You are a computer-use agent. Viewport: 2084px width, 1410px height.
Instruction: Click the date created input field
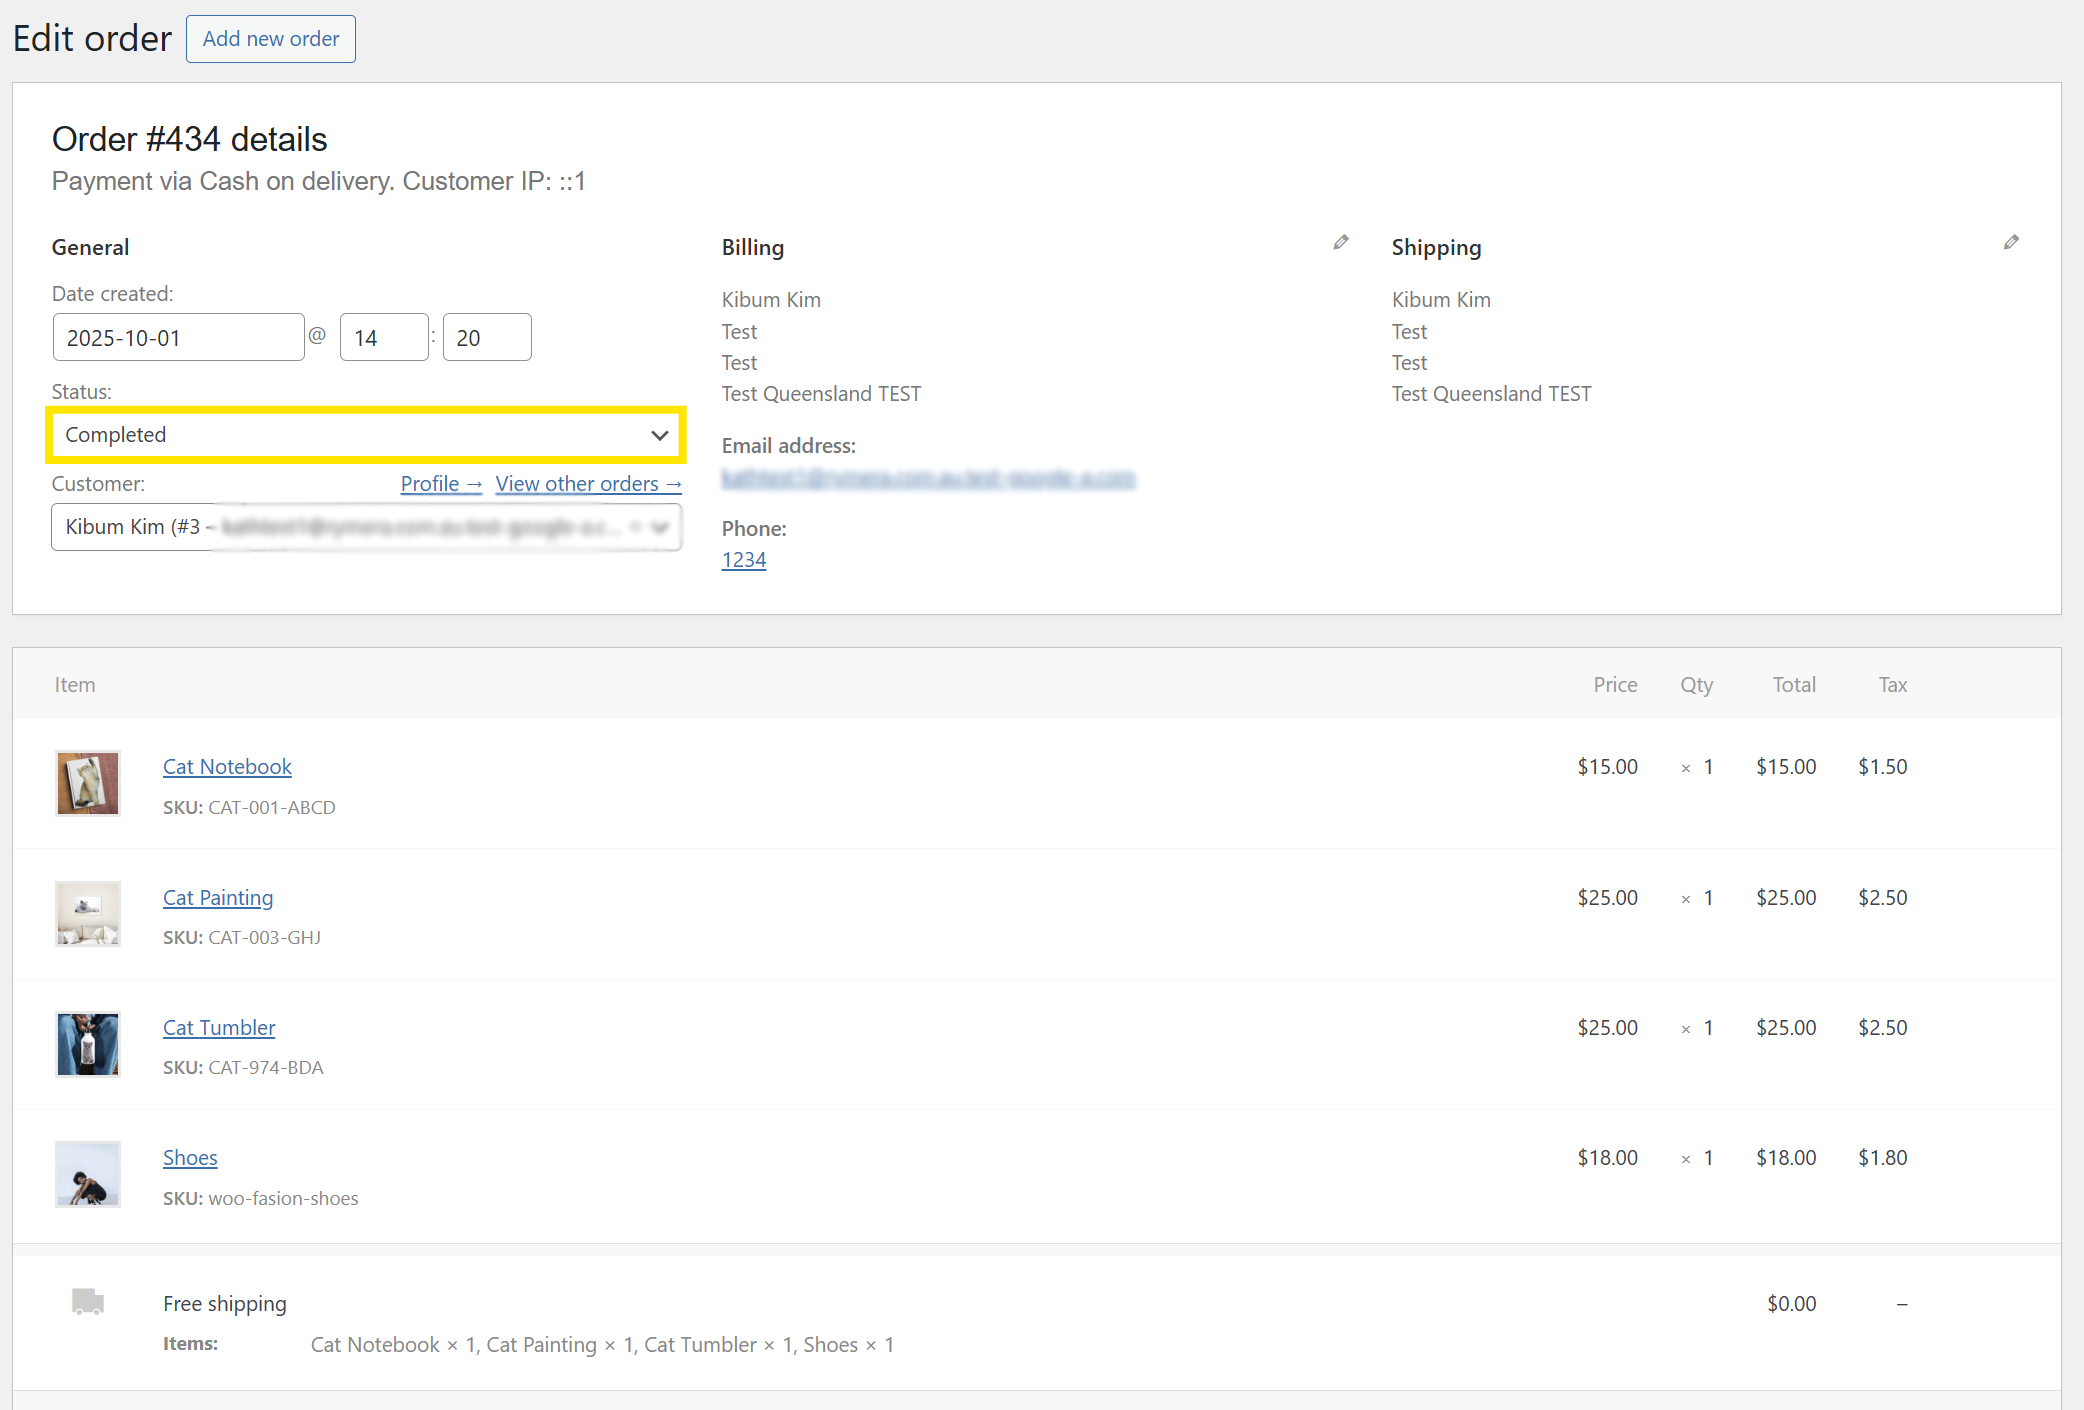(178, 338)
